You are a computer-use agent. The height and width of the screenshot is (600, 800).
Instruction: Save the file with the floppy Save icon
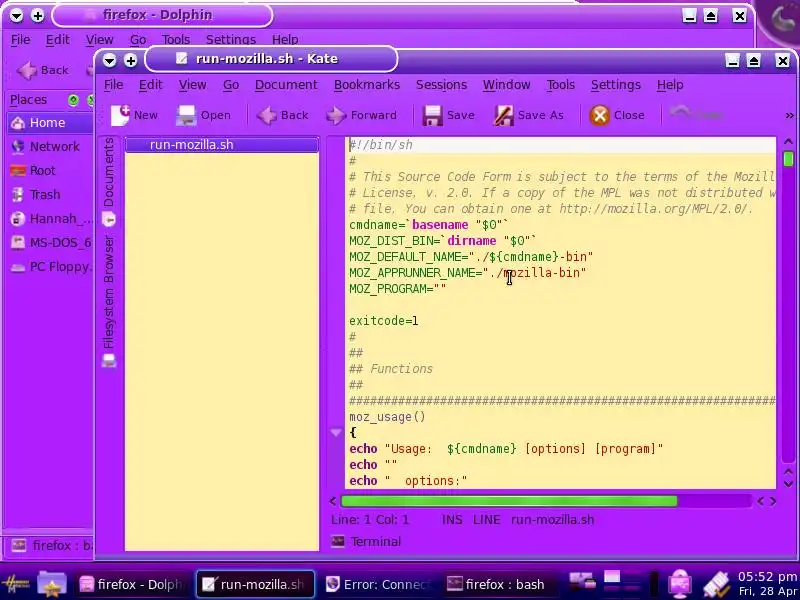point(432,115)
